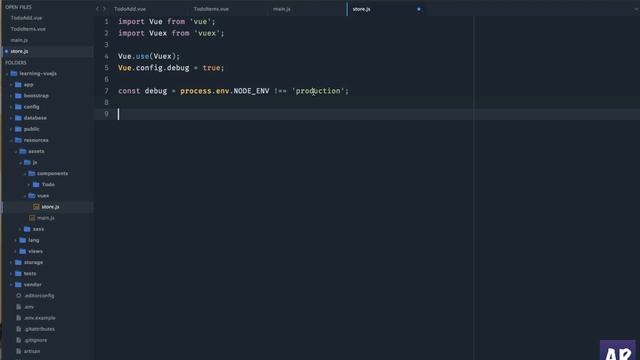Expand the Todo folder arrow
The height and width of the screenshot is (360, 640).
[x=29, y=184]
